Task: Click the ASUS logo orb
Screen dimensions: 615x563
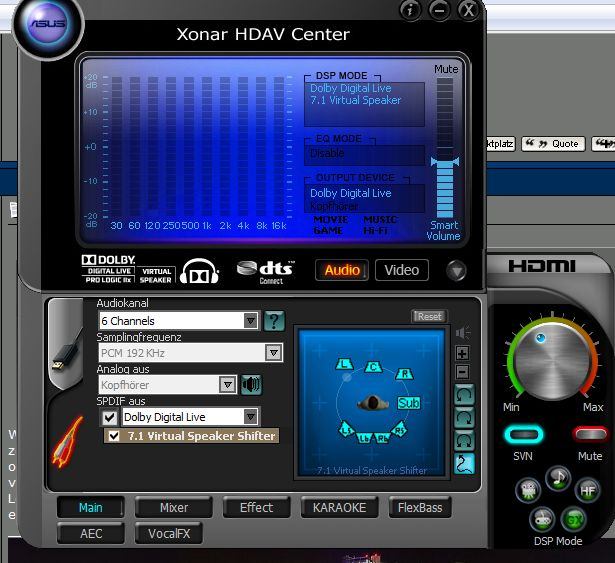Action: (48, 24)
